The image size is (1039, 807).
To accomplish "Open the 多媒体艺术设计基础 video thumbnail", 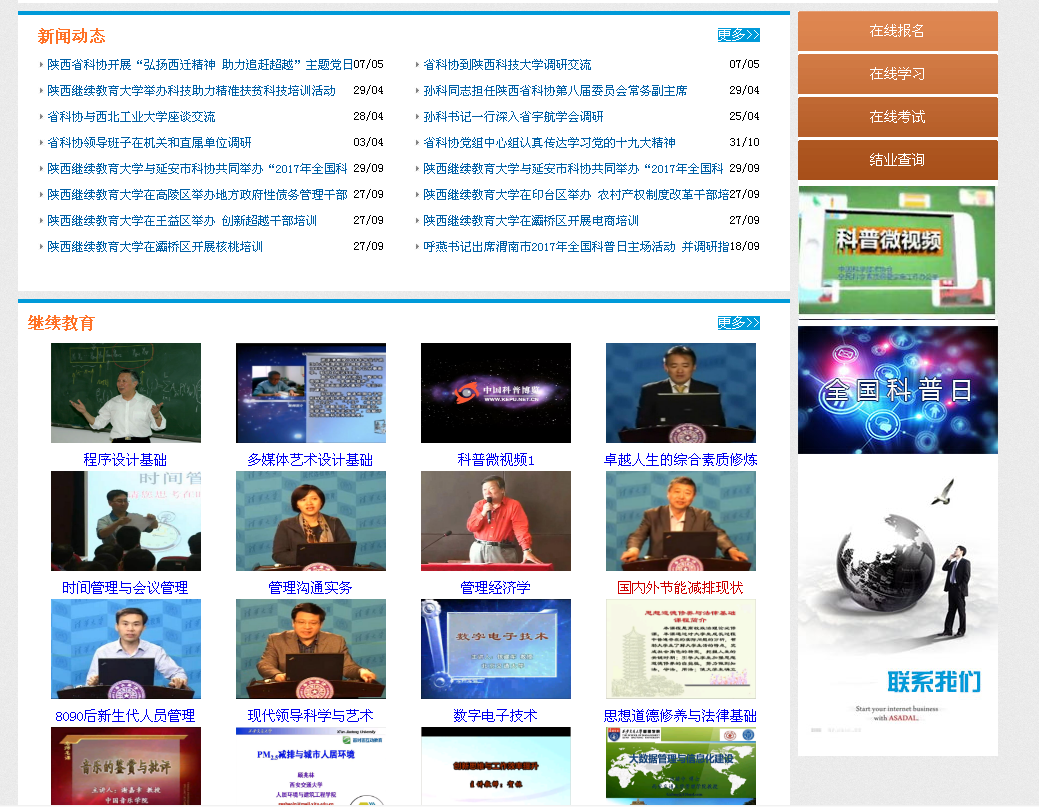I will point(311,393).
